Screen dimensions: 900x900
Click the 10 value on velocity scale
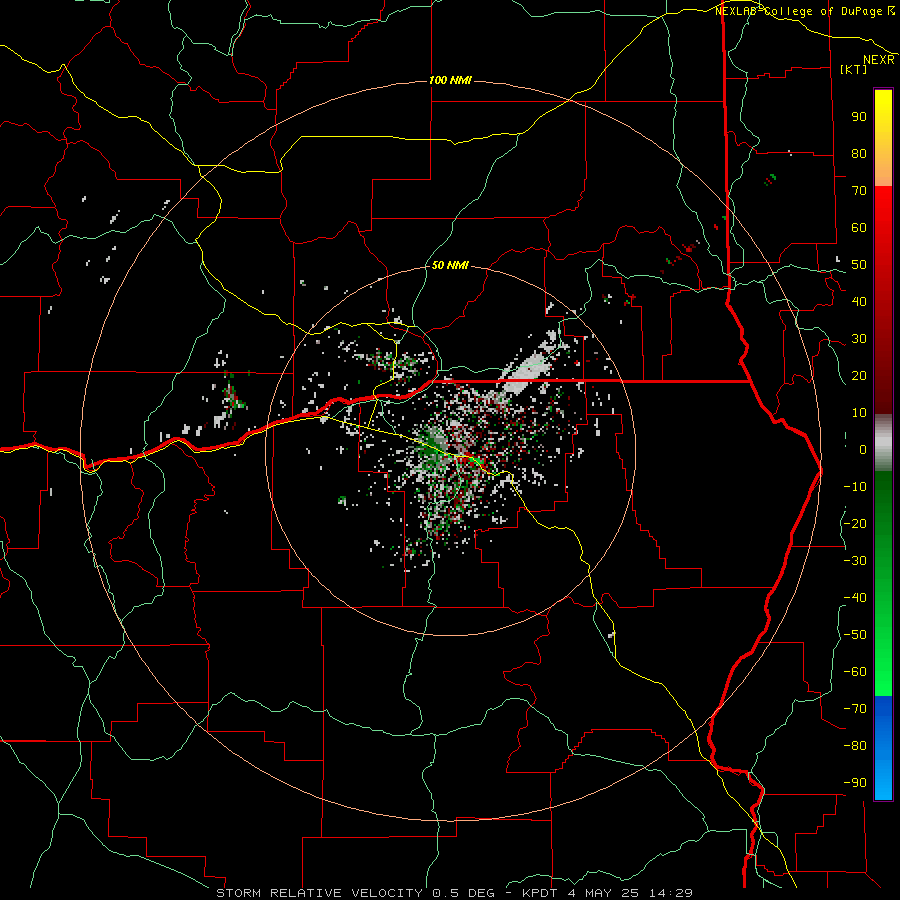(x=859, y=413)
